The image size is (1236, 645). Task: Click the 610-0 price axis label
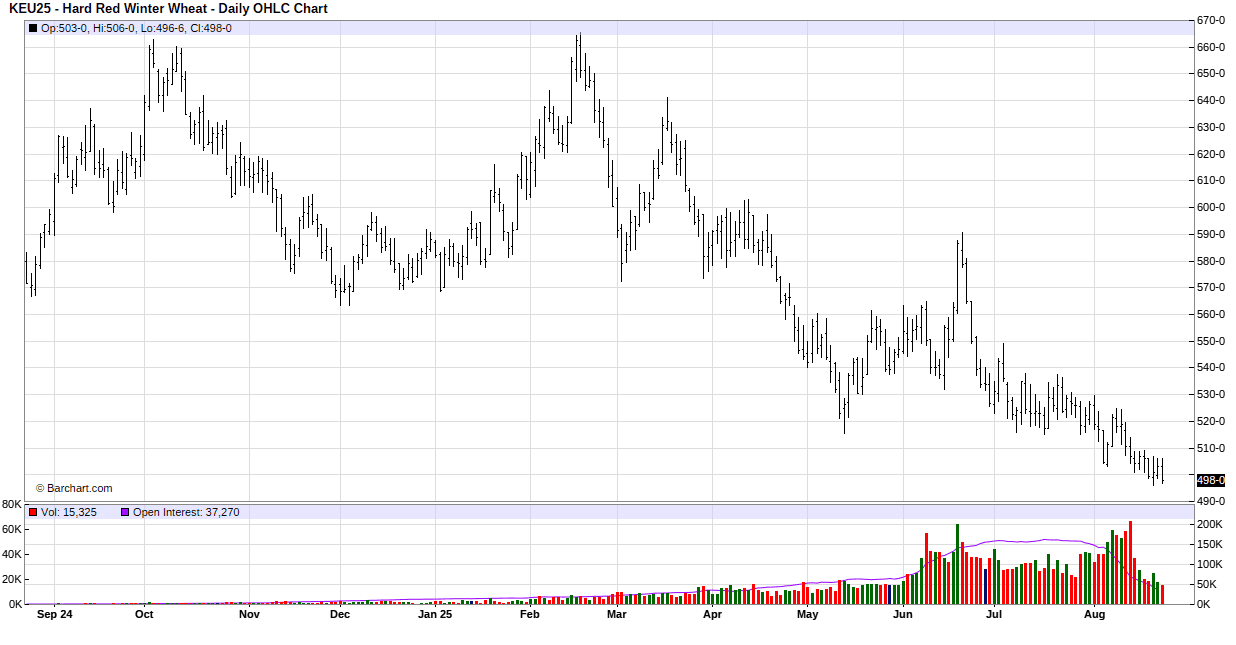tap(1212, 180)
